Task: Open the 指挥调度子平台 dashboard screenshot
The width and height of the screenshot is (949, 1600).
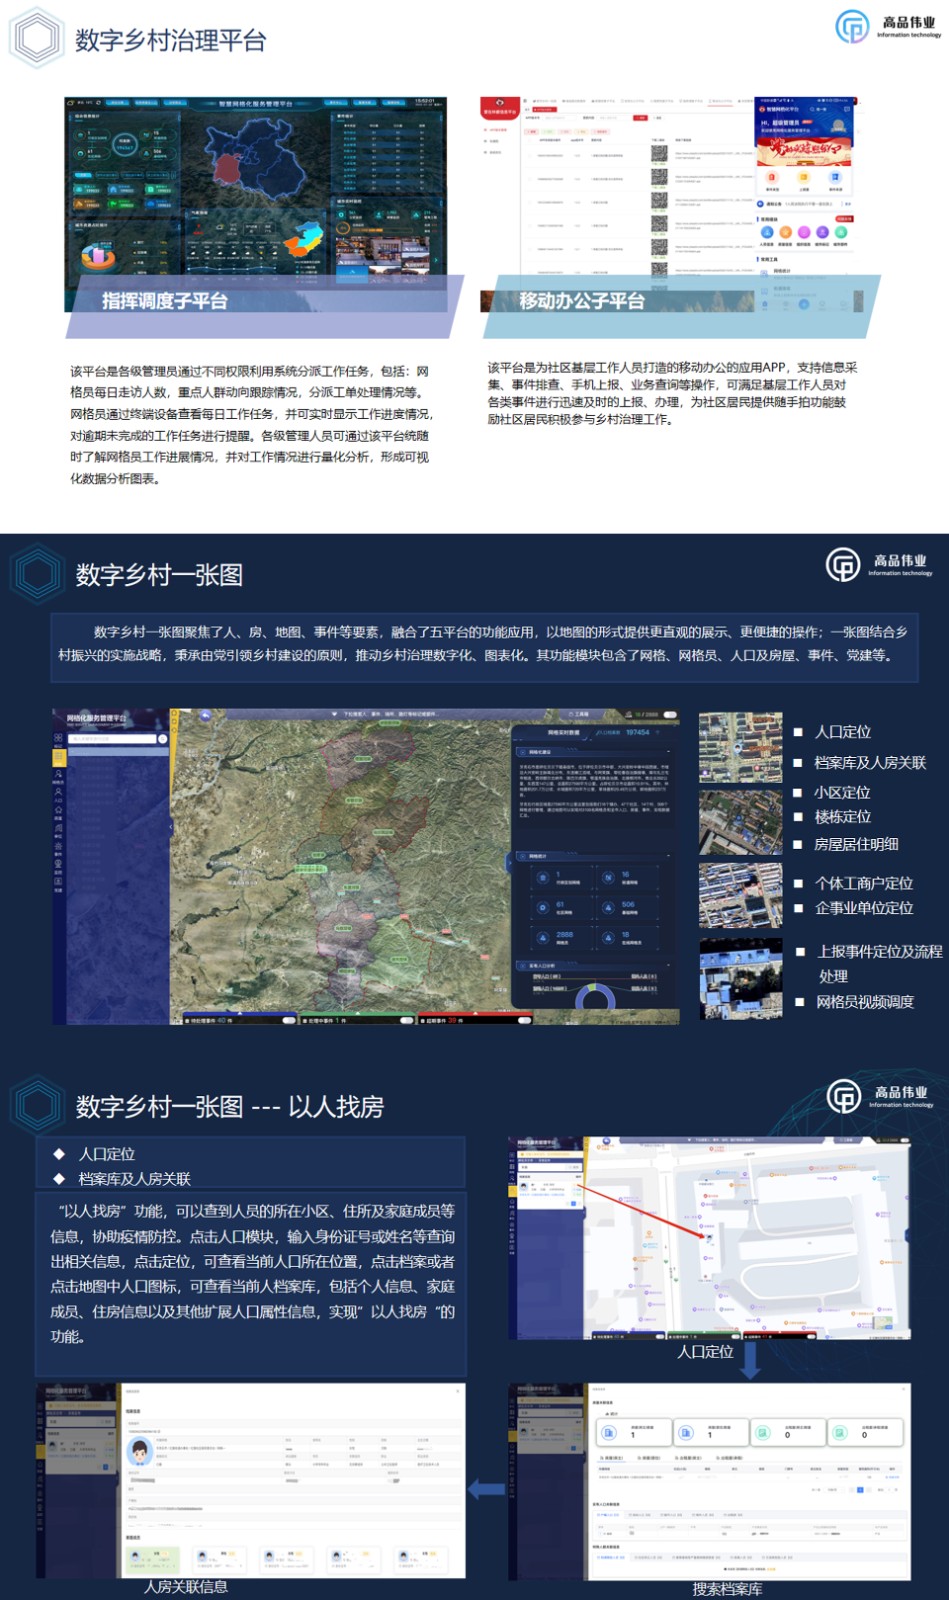Action: pos(255,204)
